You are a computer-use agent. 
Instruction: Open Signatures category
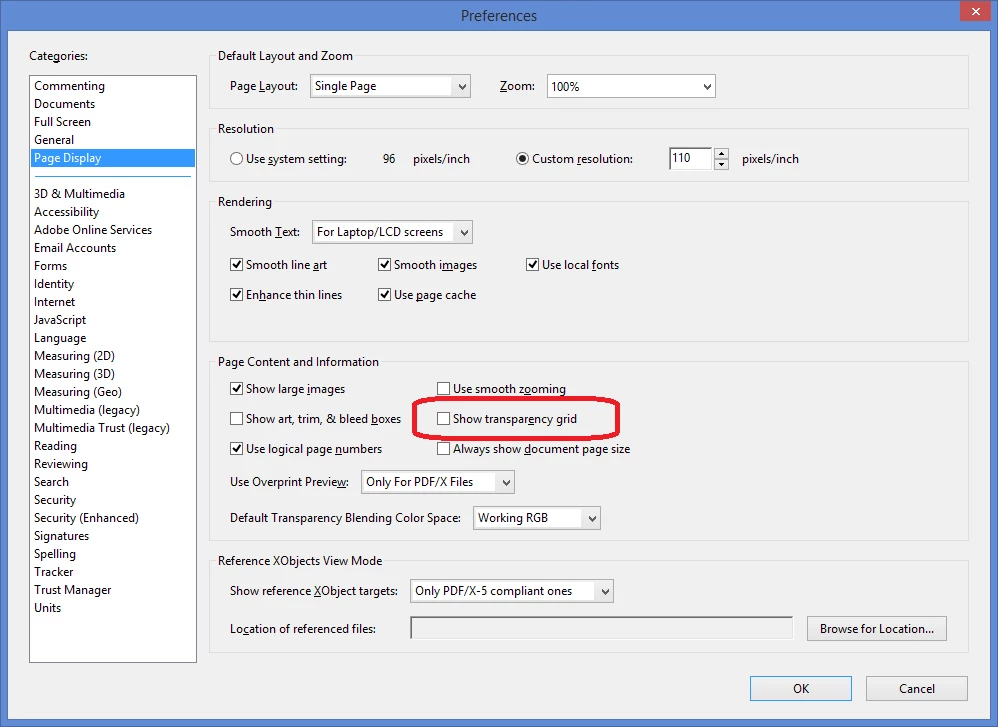(62, 536)
